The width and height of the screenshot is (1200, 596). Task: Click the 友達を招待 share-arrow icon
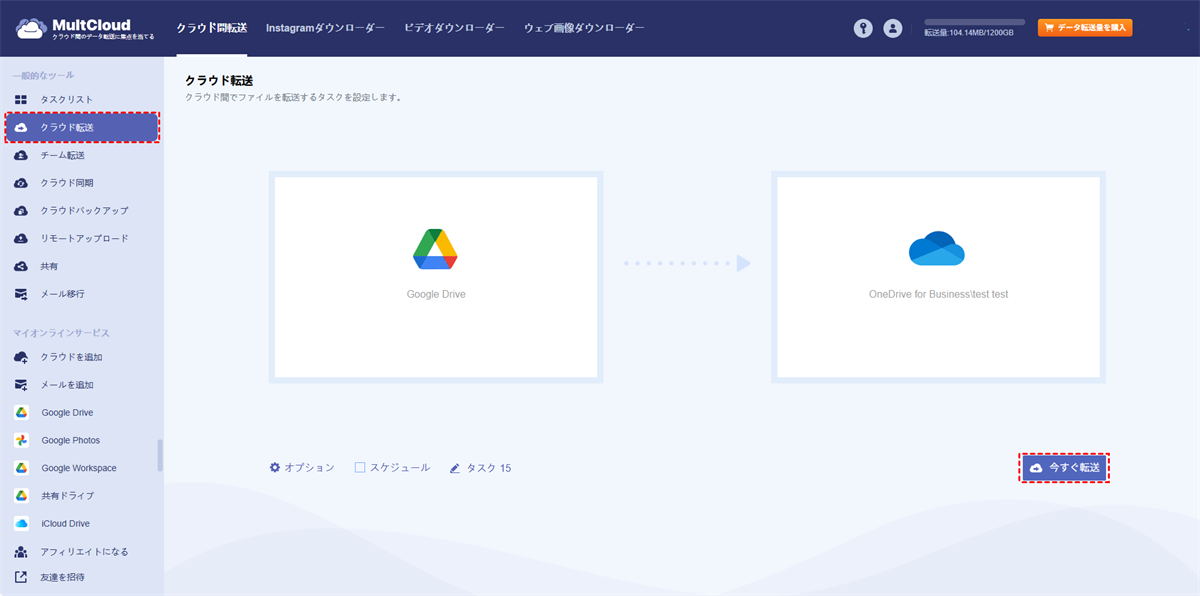pyautogui.click(x=21, y=577)
